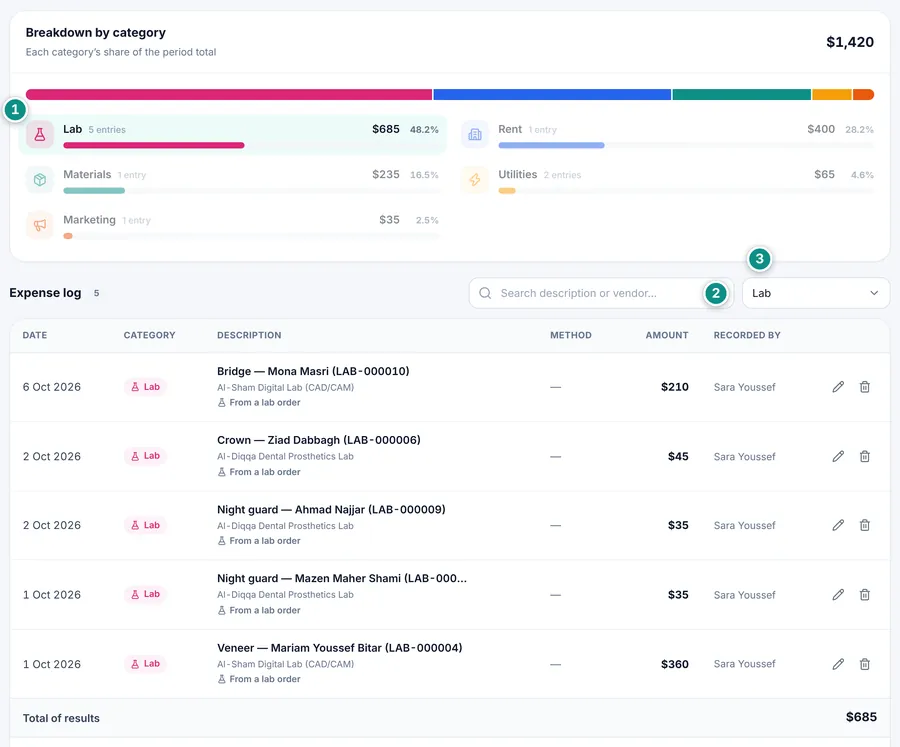Screen dimensions: 900x747
Task: Delete the Crown — Ziad Dabbagh expense
Action: (864, 456)
